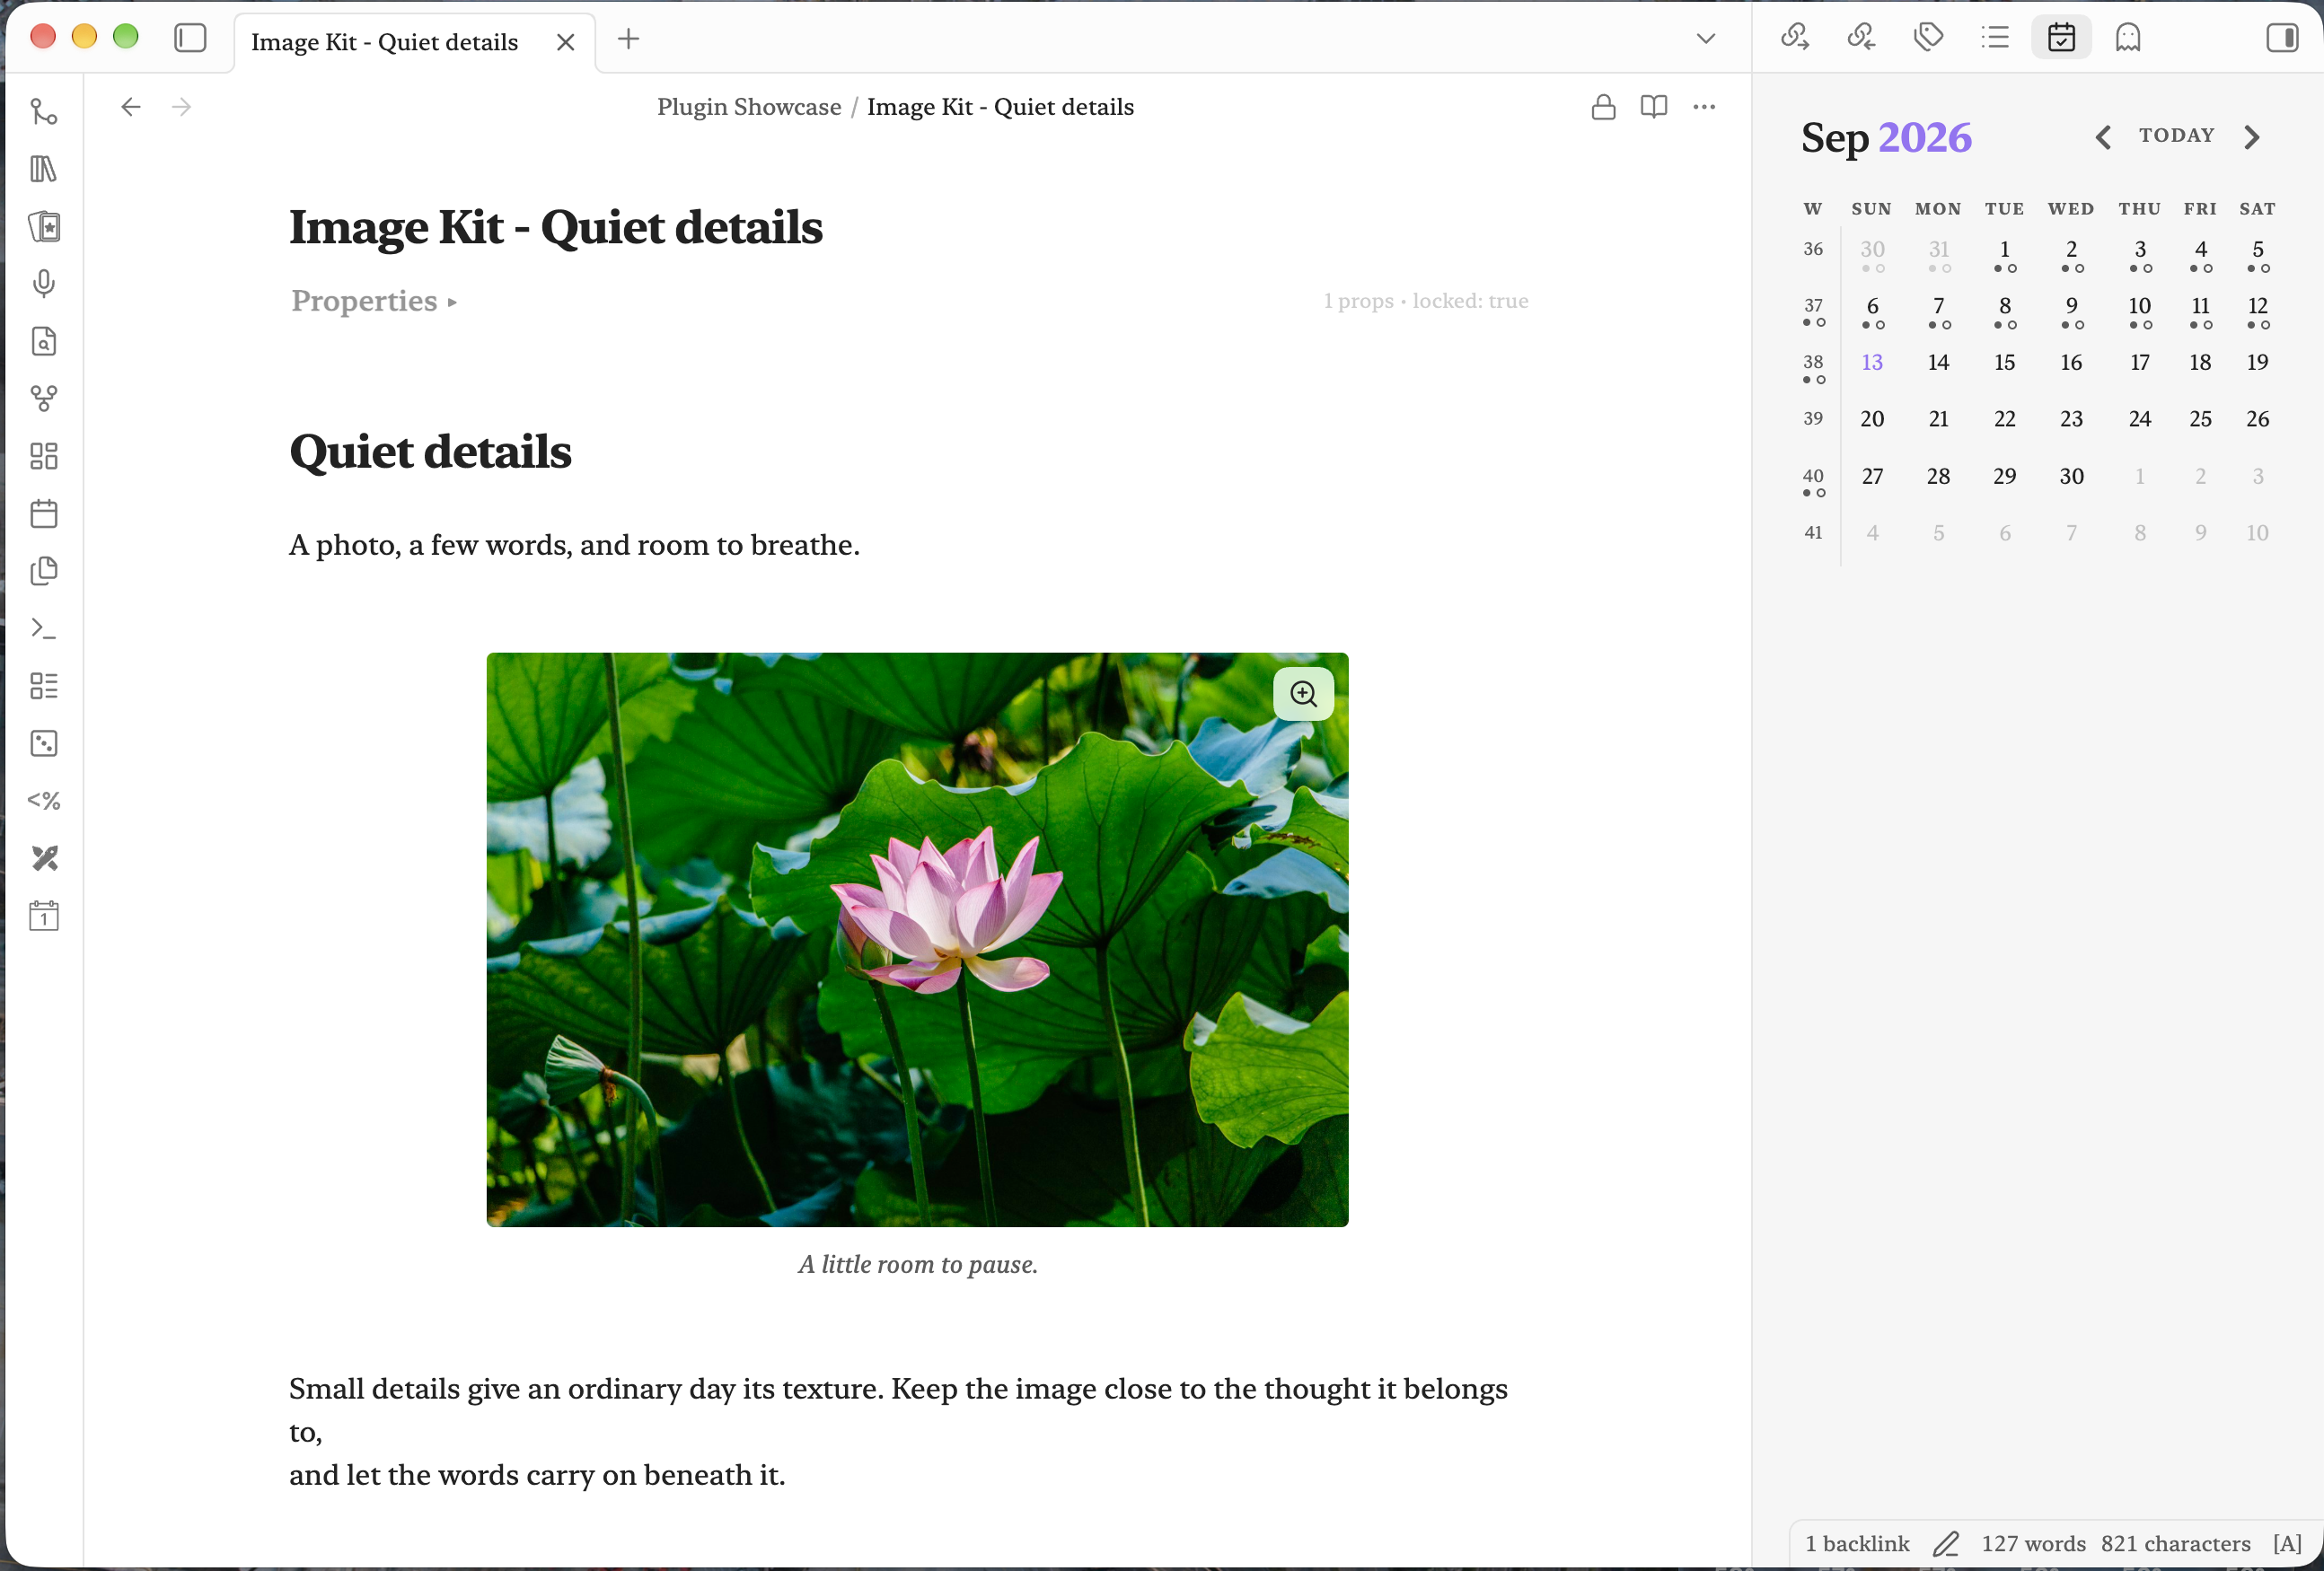Navigate back in note history

[131, 107]
